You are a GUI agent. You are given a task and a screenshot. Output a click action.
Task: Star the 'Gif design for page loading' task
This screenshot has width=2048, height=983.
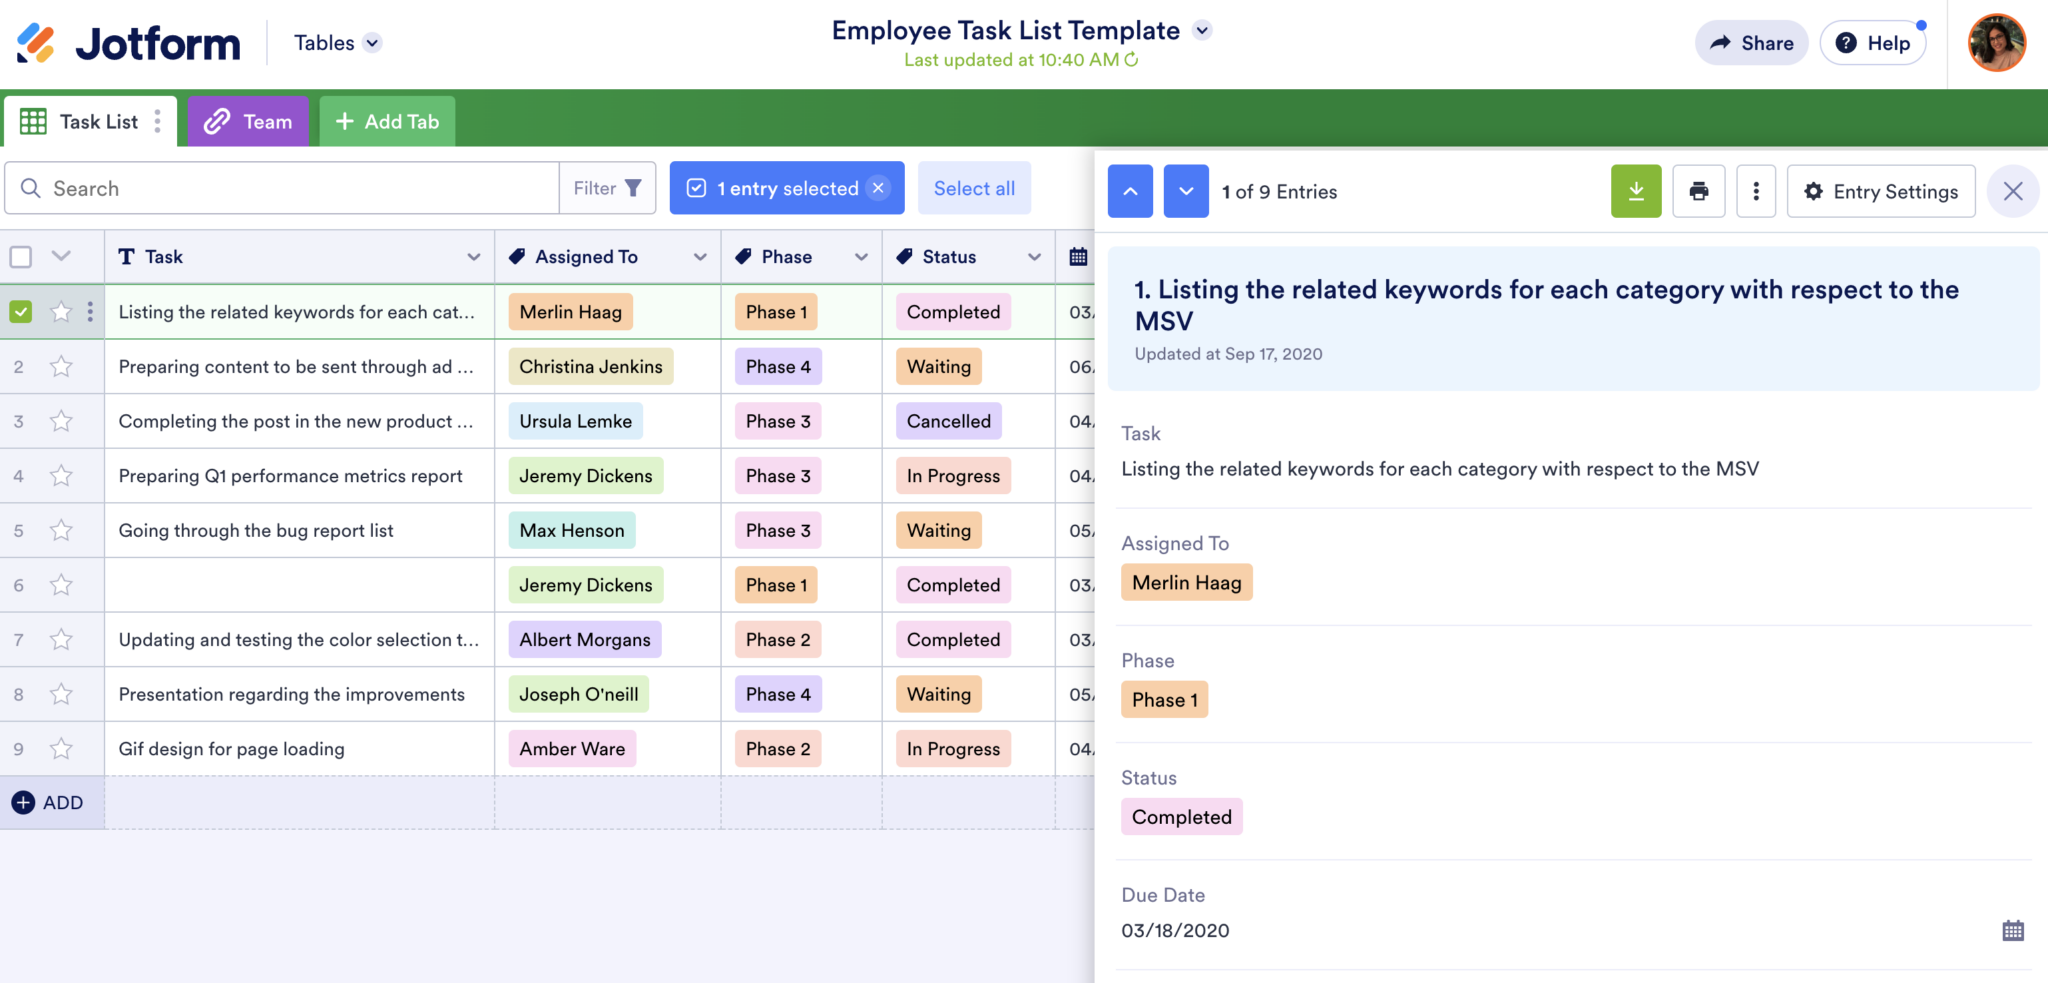click(x=61, y=748)
